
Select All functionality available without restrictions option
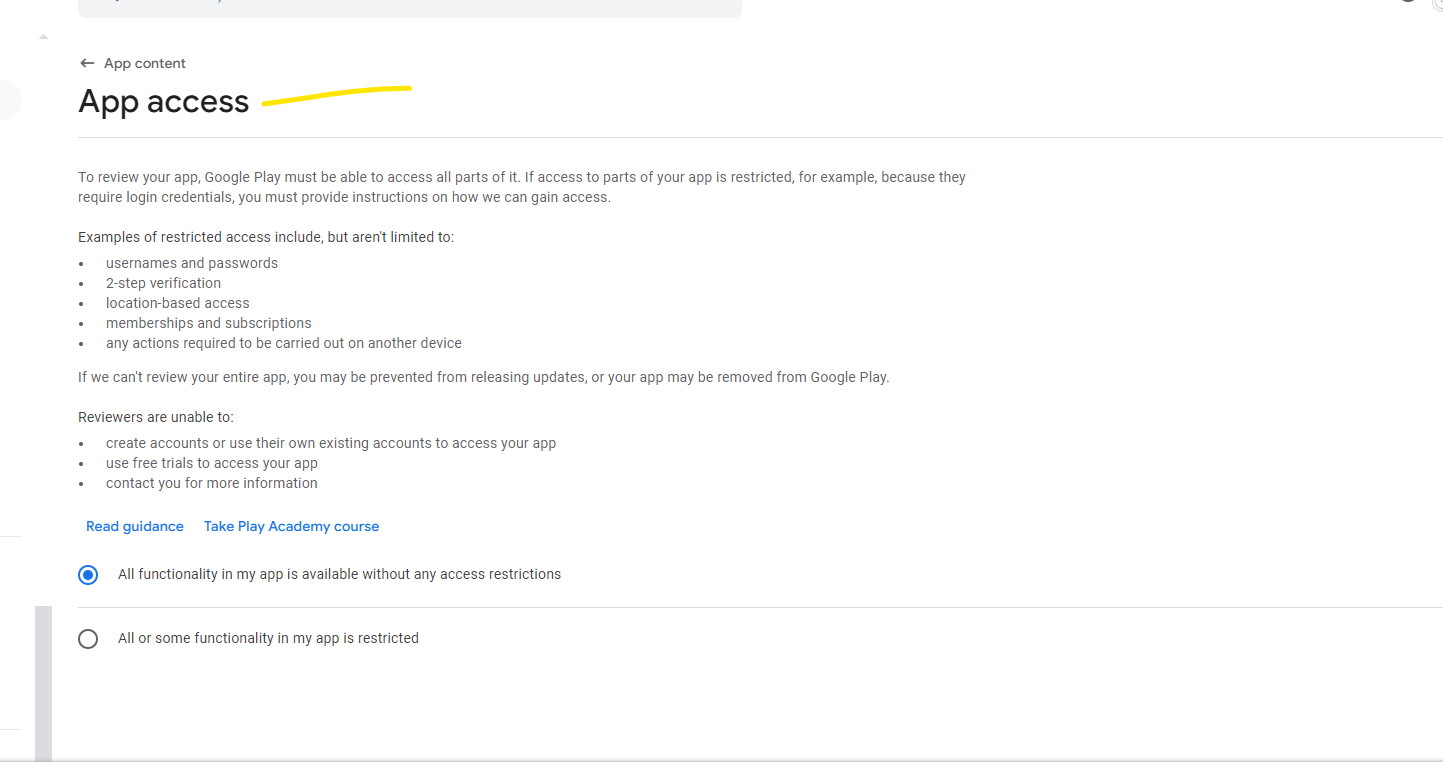pyautogui.click(x=88, y=575)
